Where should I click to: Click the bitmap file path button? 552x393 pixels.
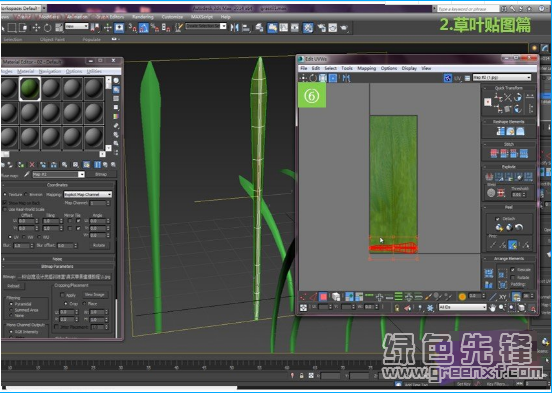point(64,277)
